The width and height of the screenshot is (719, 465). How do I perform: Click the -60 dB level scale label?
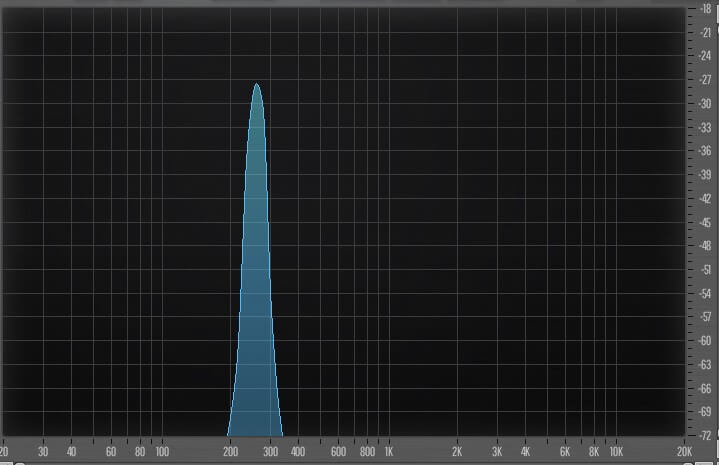(705, 341)
